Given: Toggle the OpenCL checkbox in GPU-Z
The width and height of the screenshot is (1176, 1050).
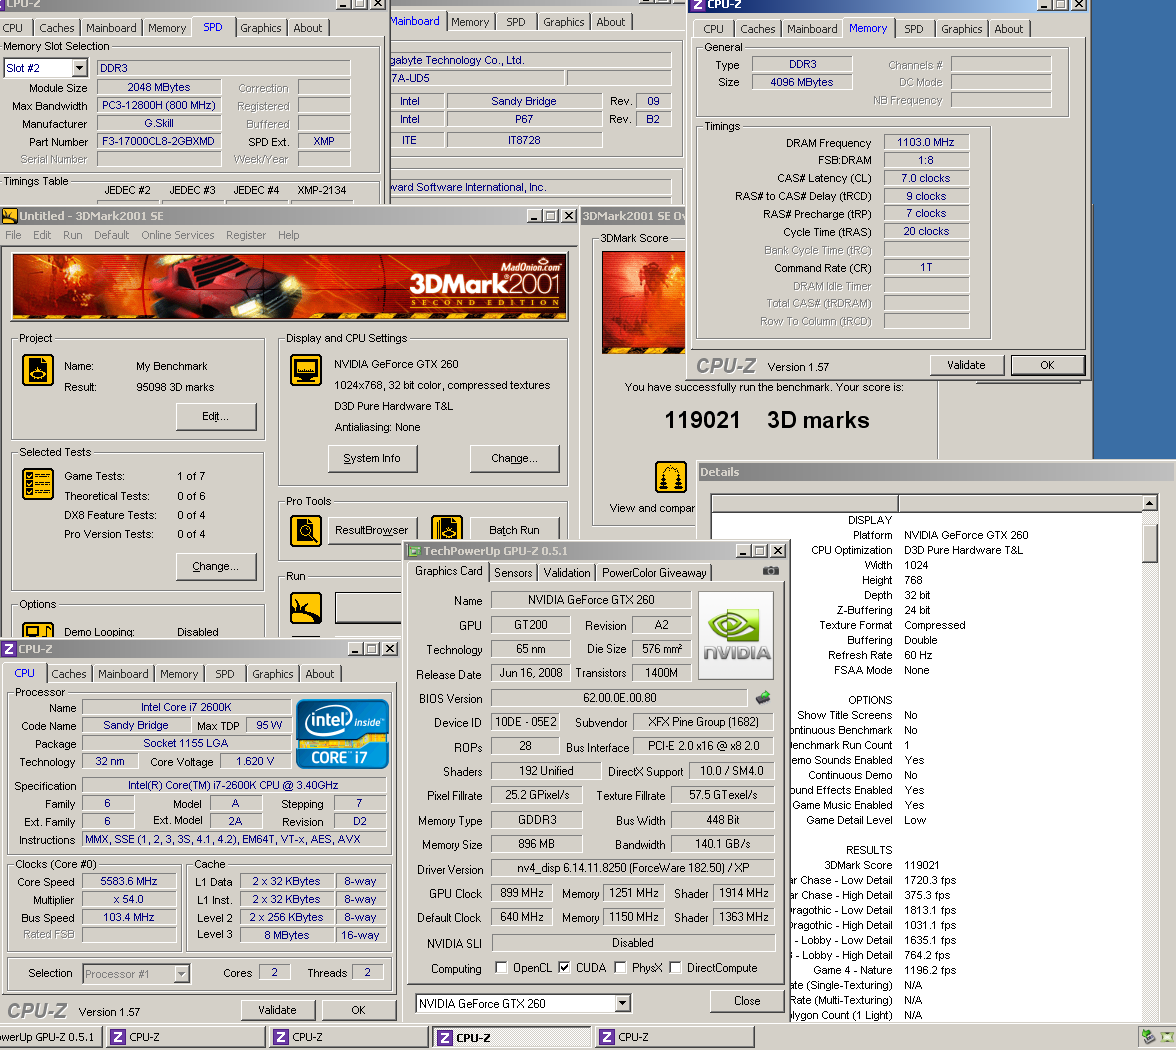Looking at the screenshot, I should point(501,968).
